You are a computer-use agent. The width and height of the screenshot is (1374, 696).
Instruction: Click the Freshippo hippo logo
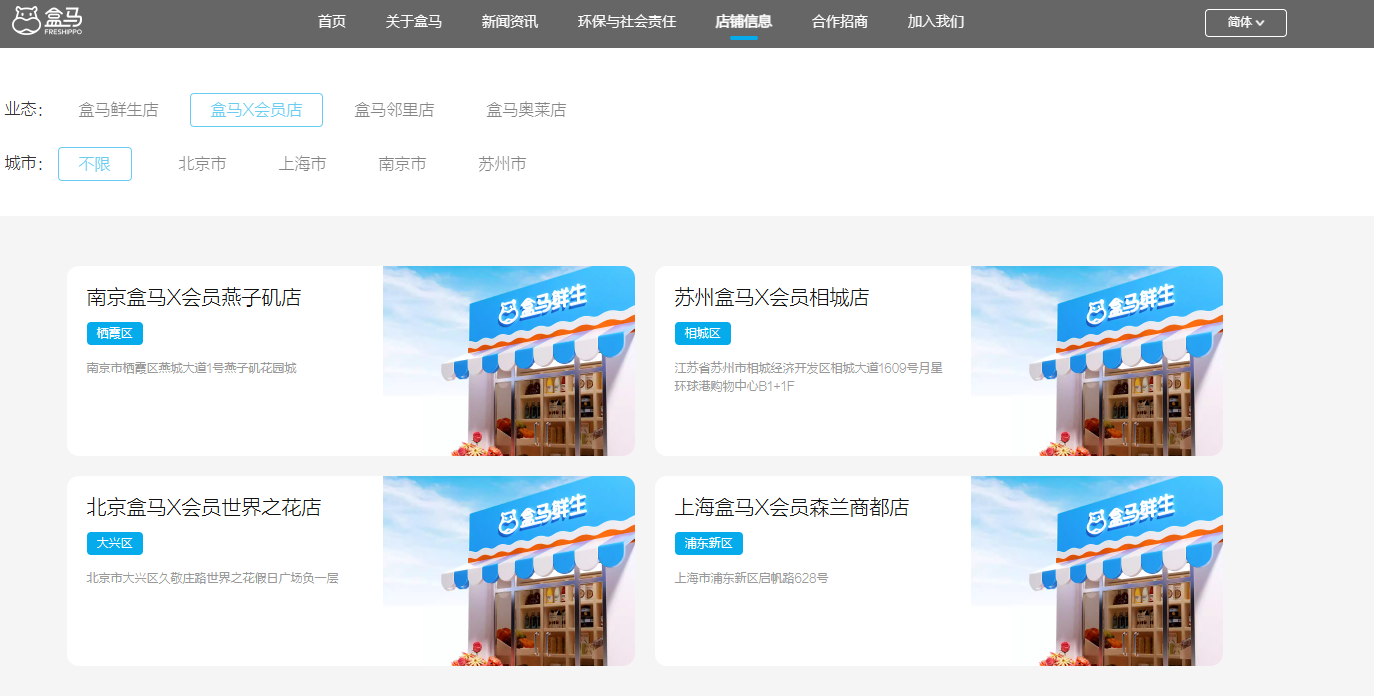47,21
